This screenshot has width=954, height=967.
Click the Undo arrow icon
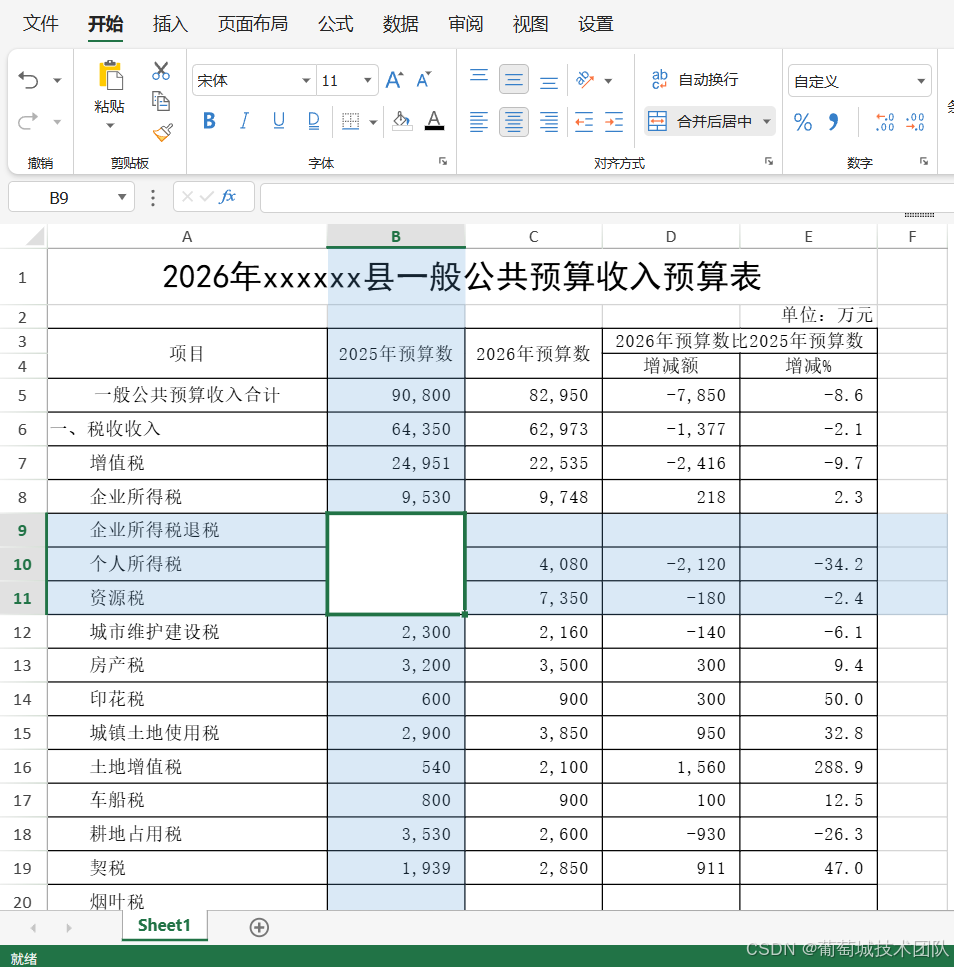28,80
